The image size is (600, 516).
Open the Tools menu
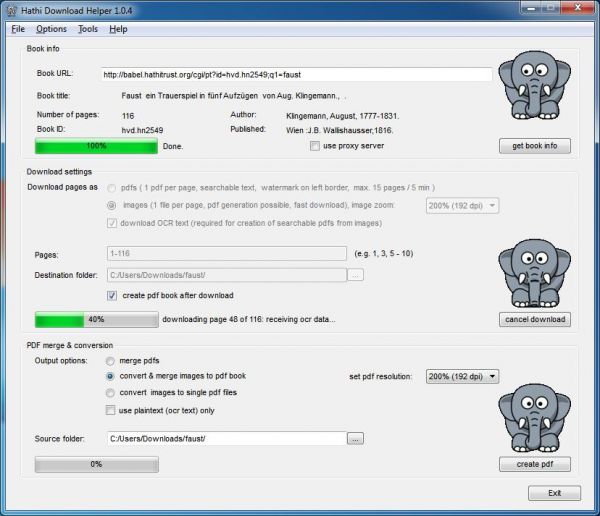click(x=88, y=29)
